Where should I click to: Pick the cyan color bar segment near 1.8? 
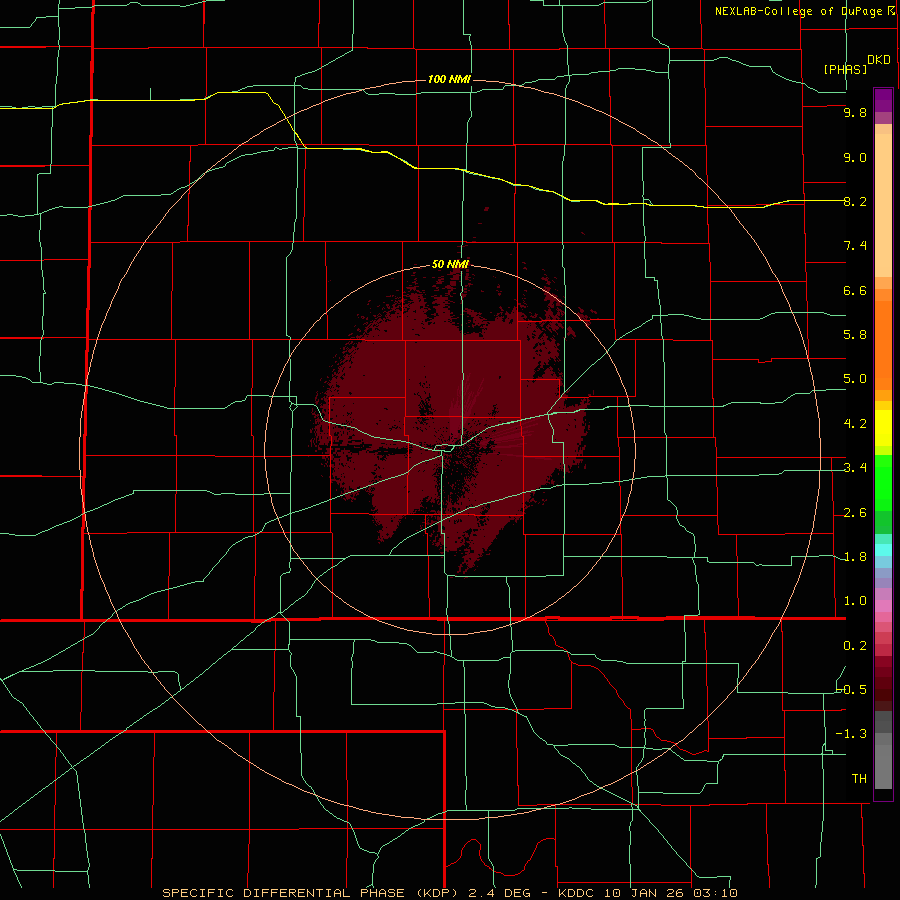pyautogui.click(x=883, y=550)
